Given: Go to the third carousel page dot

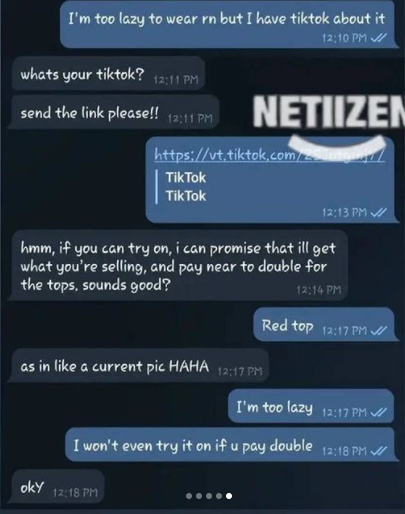Looking at the screenshot, I should pyautogui.click(x=209, y=496).
